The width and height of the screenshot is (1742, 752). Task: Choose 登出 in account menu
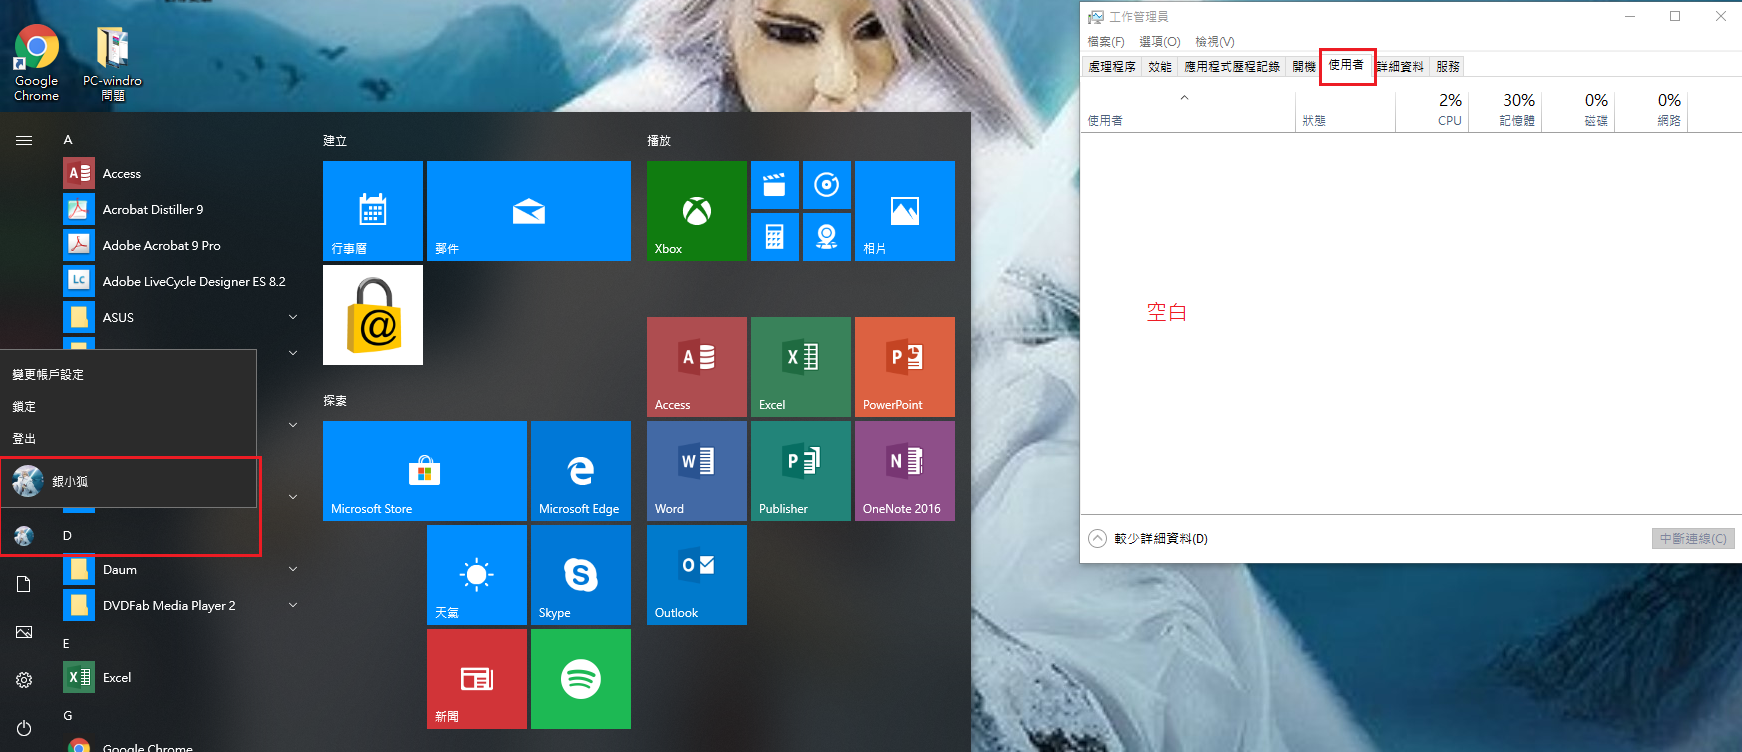128,438
